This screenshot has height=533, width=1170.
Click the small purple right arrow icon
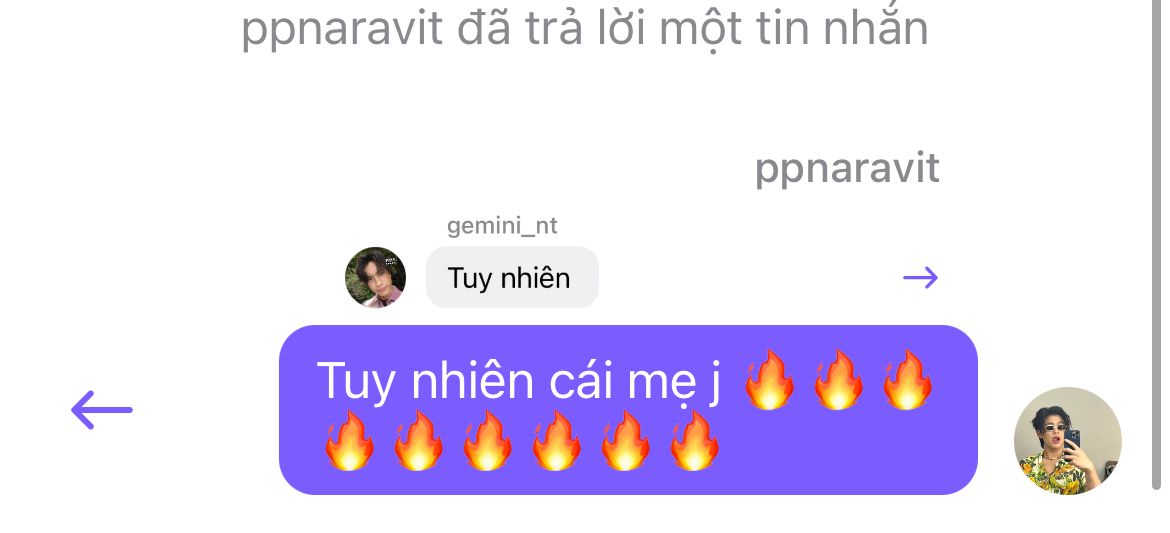click(920, 278)
